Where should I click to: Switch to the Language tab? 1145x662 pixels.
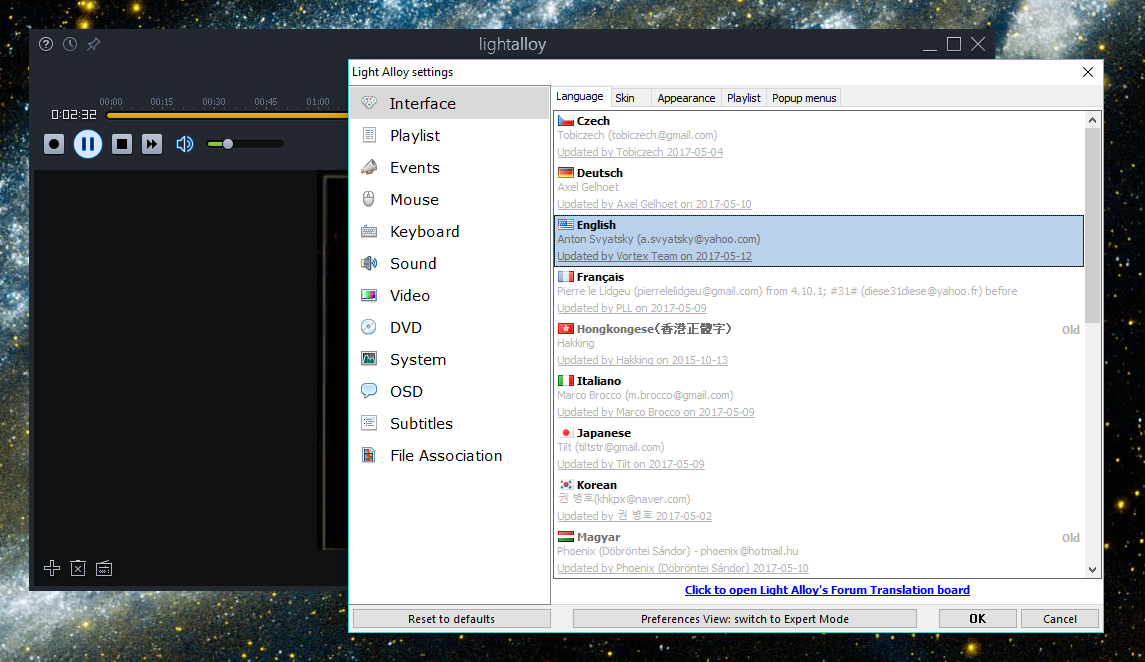(580, 96)
